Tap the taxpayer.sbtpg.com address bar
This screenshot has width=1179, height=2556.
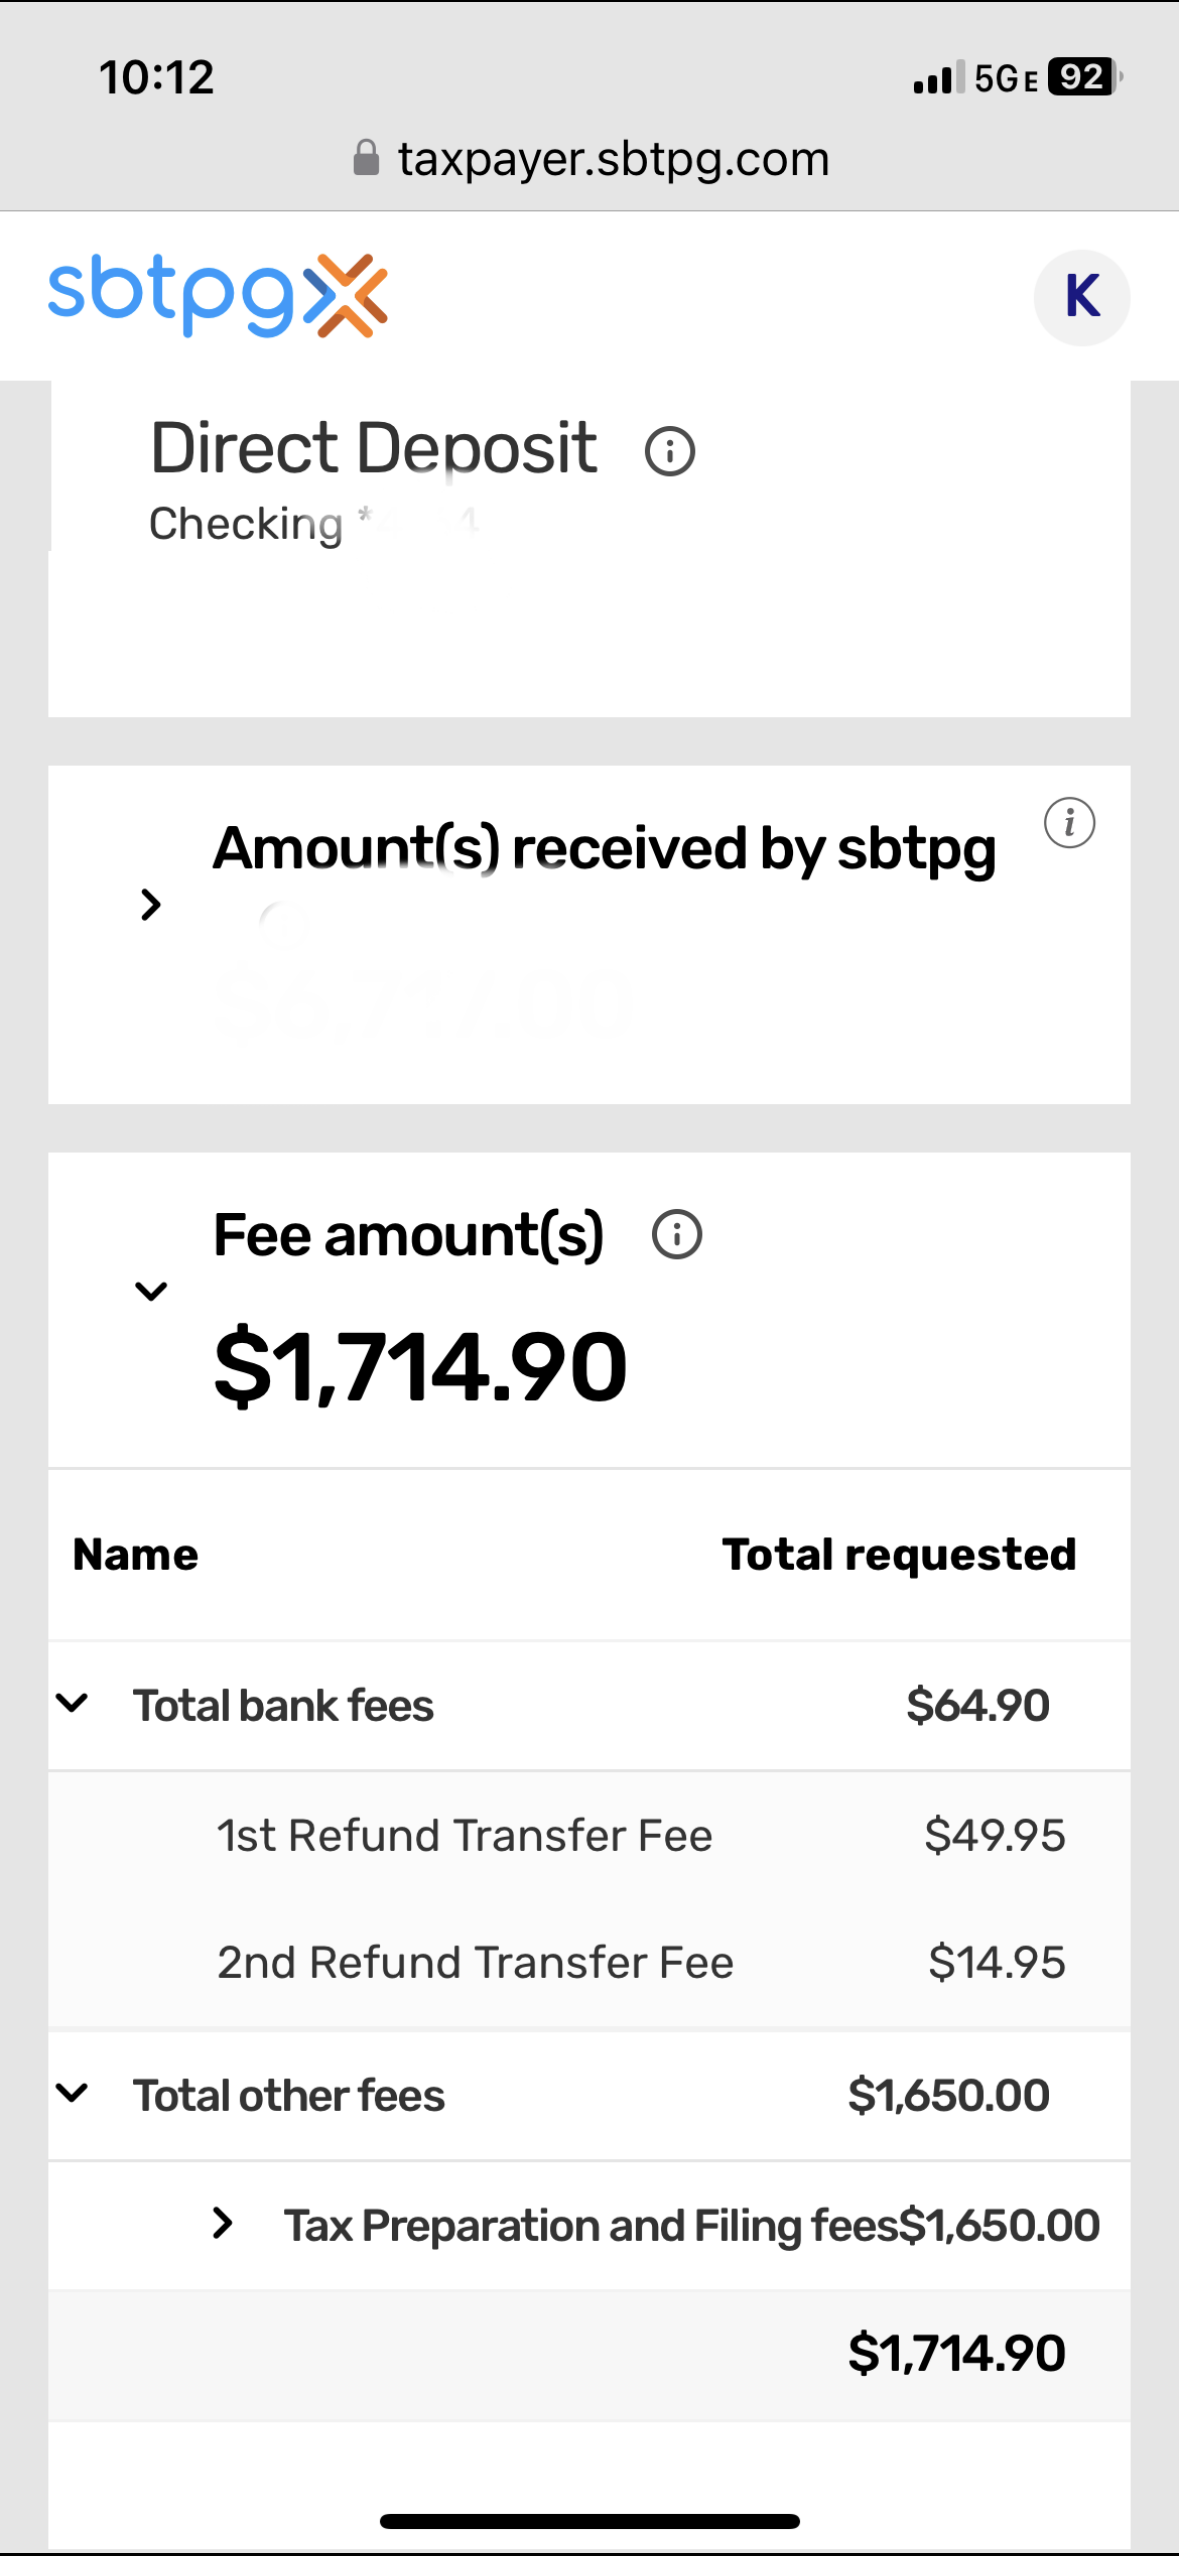[612, 158]
